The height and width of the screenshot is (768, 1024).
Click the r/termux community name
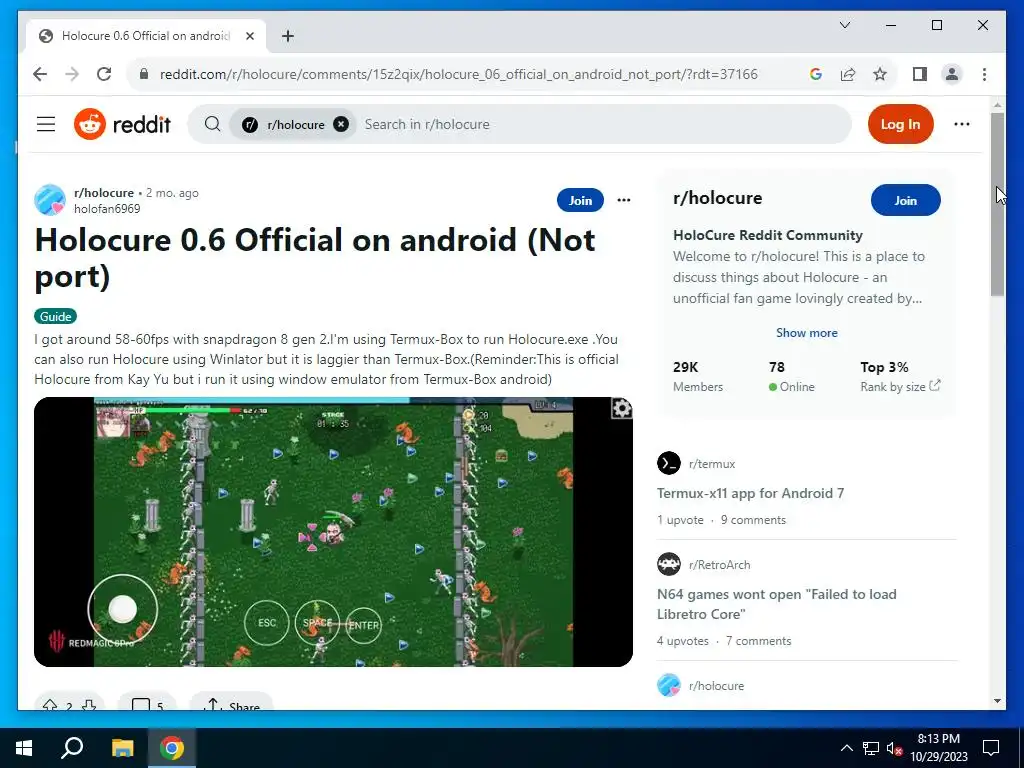(712, 464)
